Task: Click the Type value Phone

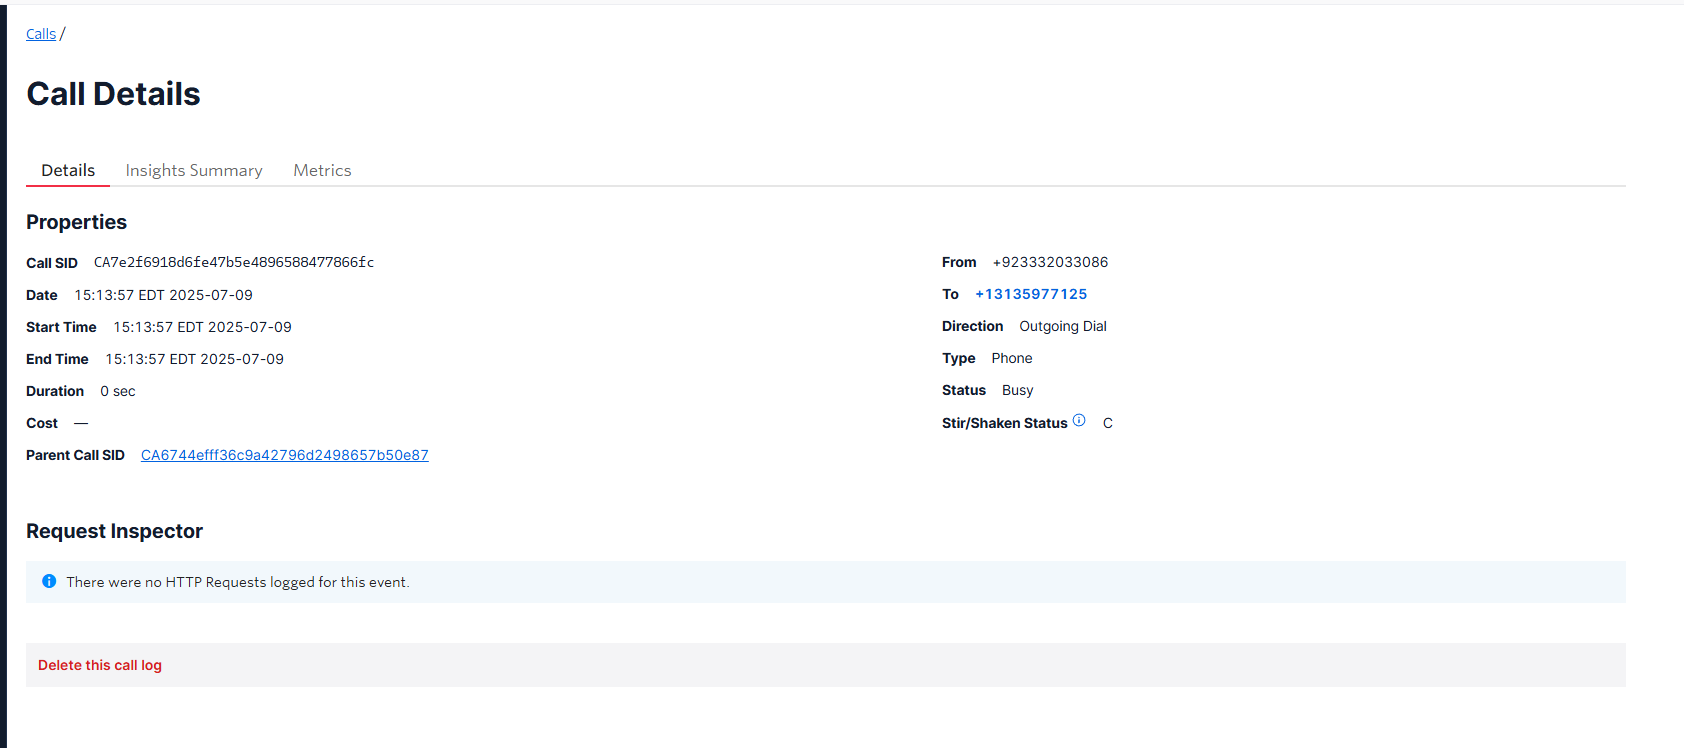Action: [x=1012, y=358]
